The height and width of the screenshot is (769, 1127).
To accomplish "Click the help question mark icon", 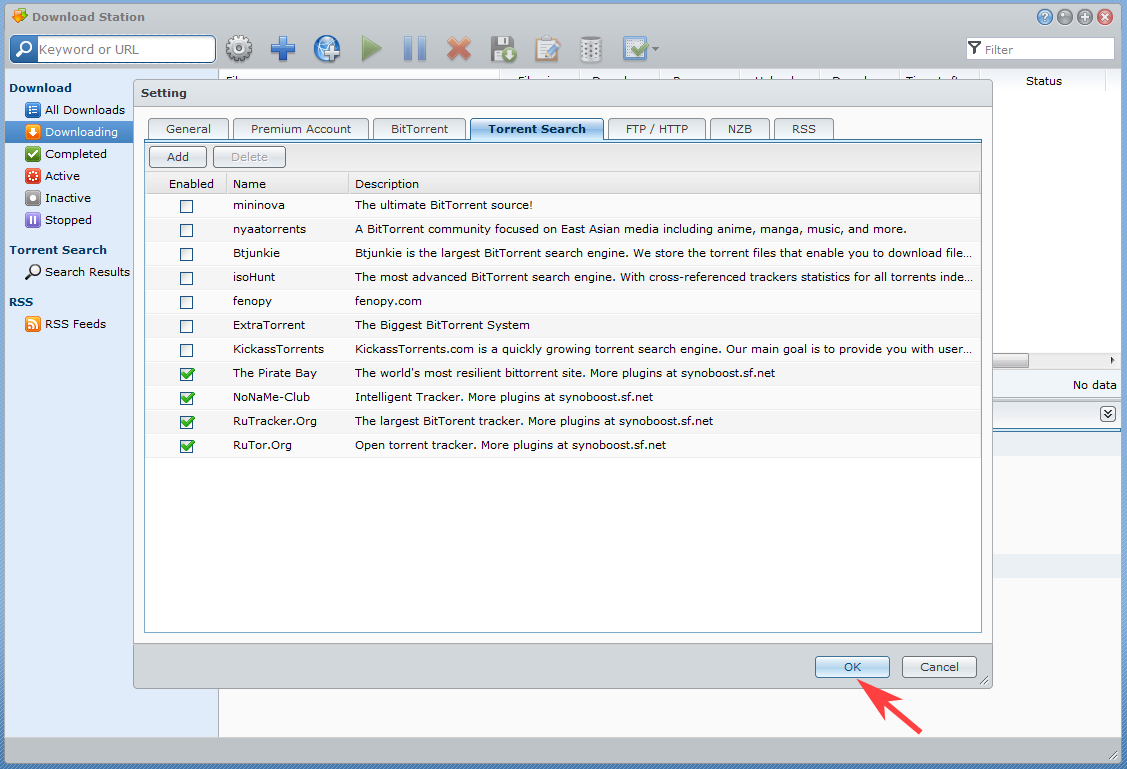I will click(x=1045, y=17).
